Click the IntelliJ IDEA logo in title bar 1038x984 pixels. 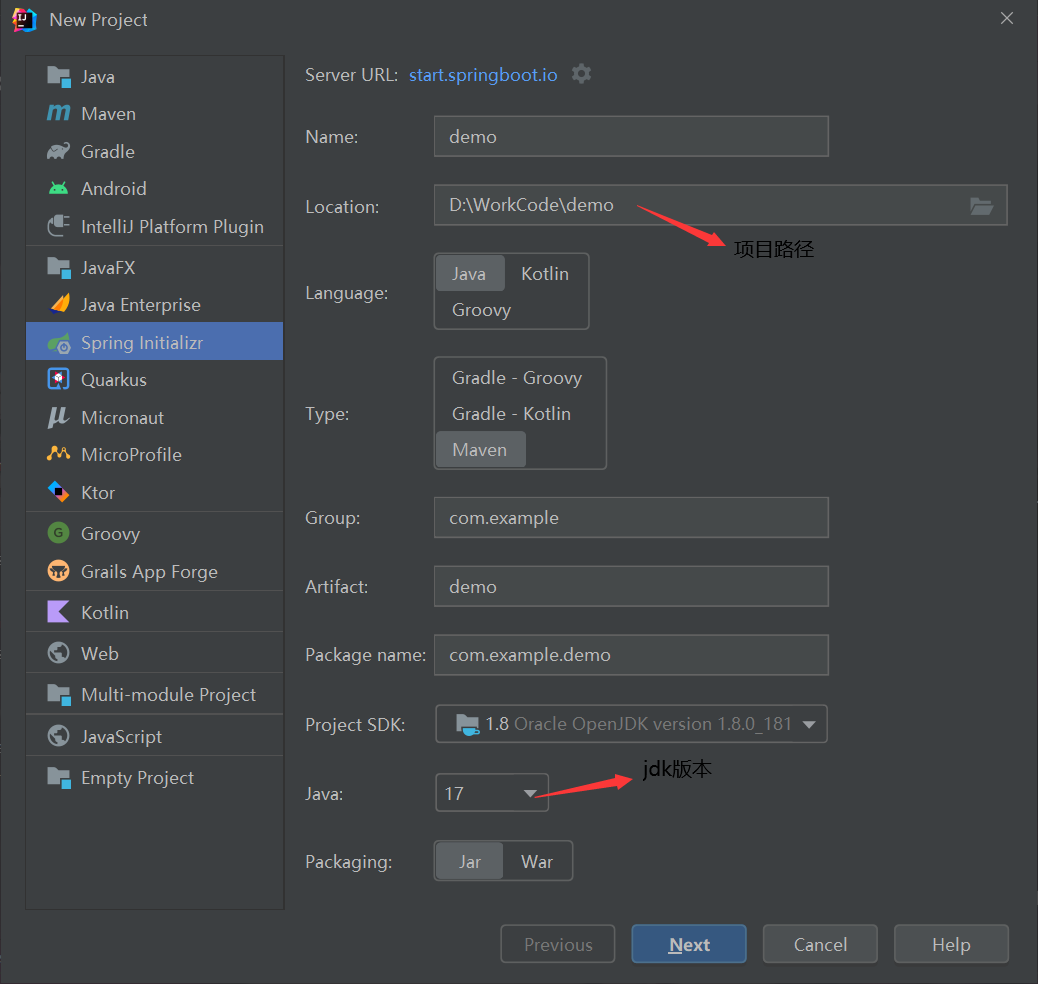coord(24,20)
